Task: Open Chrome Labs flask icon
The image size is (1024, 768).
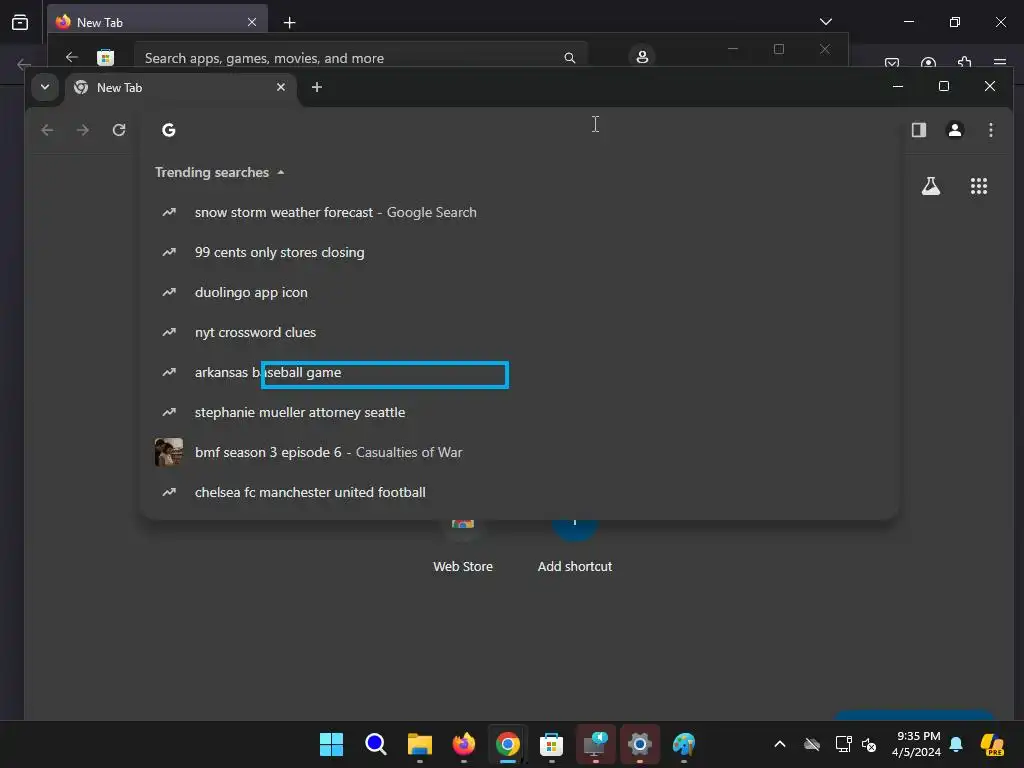Action: click(931, 186)
